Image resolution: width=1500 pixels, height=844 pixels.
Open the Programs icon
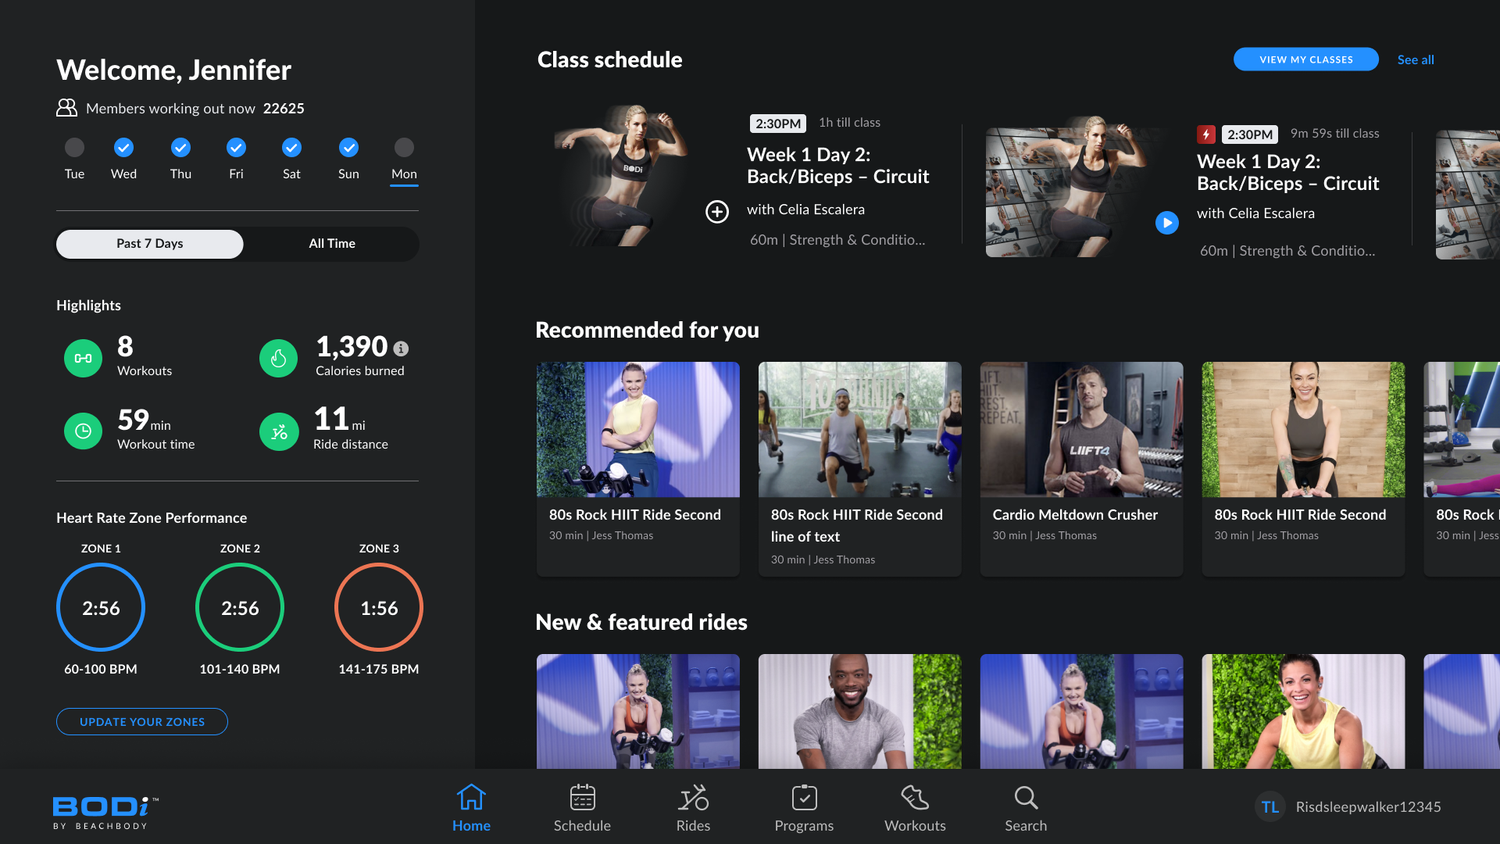click(804, 797)
